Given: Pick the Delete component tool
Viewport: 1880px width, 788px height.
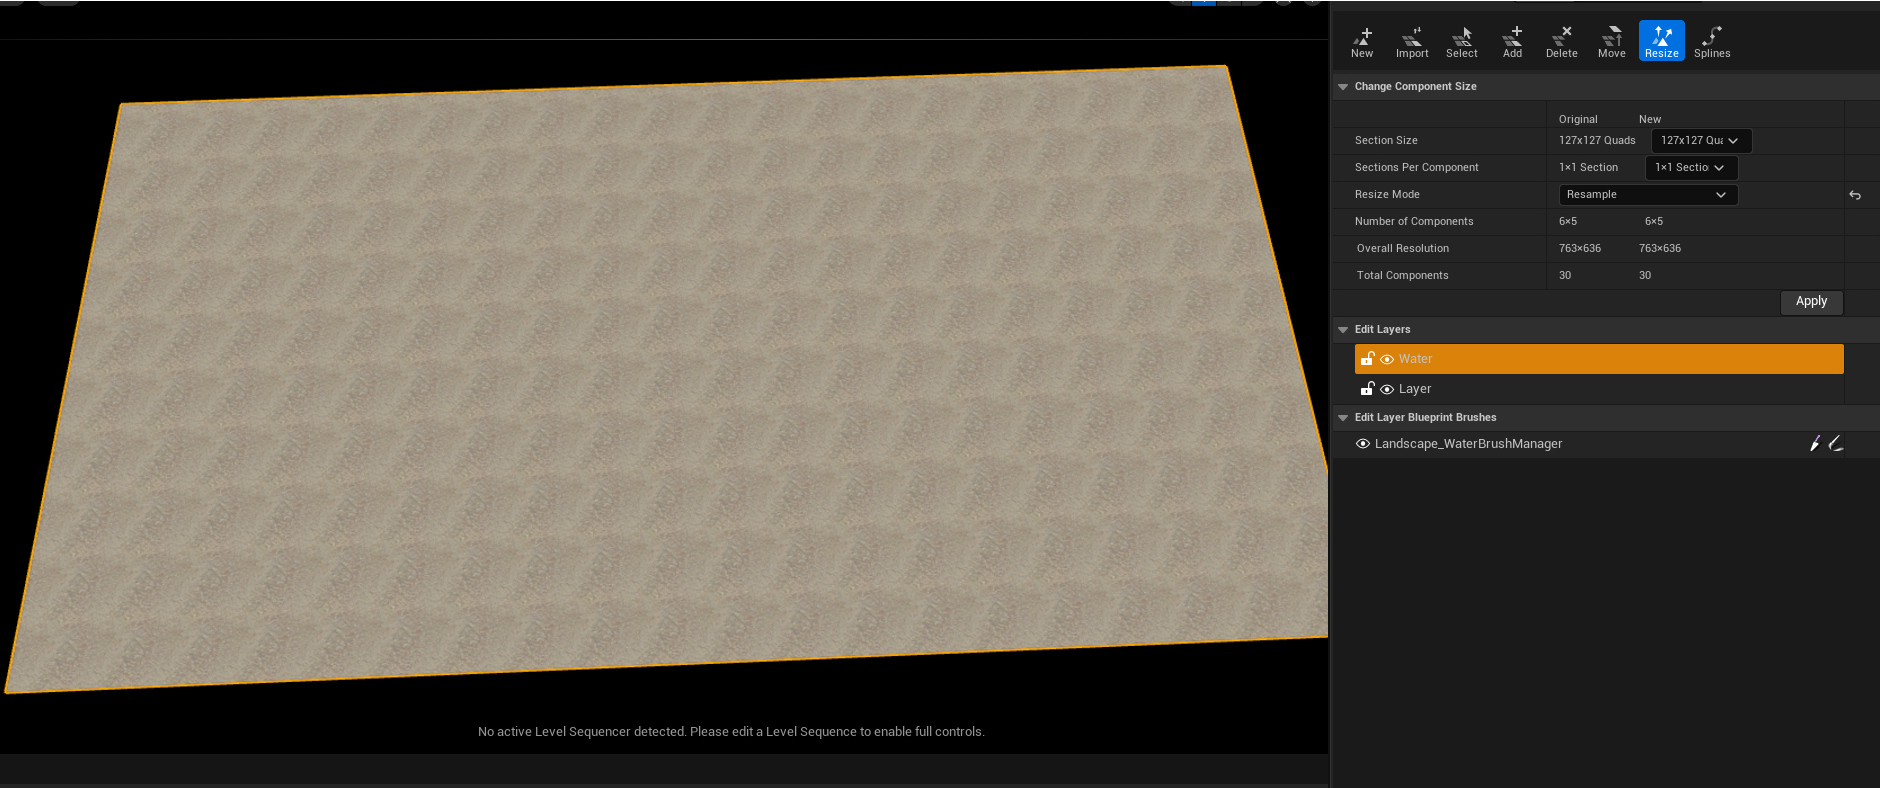Looking at the screenshot, I should tap(1562, 41).
